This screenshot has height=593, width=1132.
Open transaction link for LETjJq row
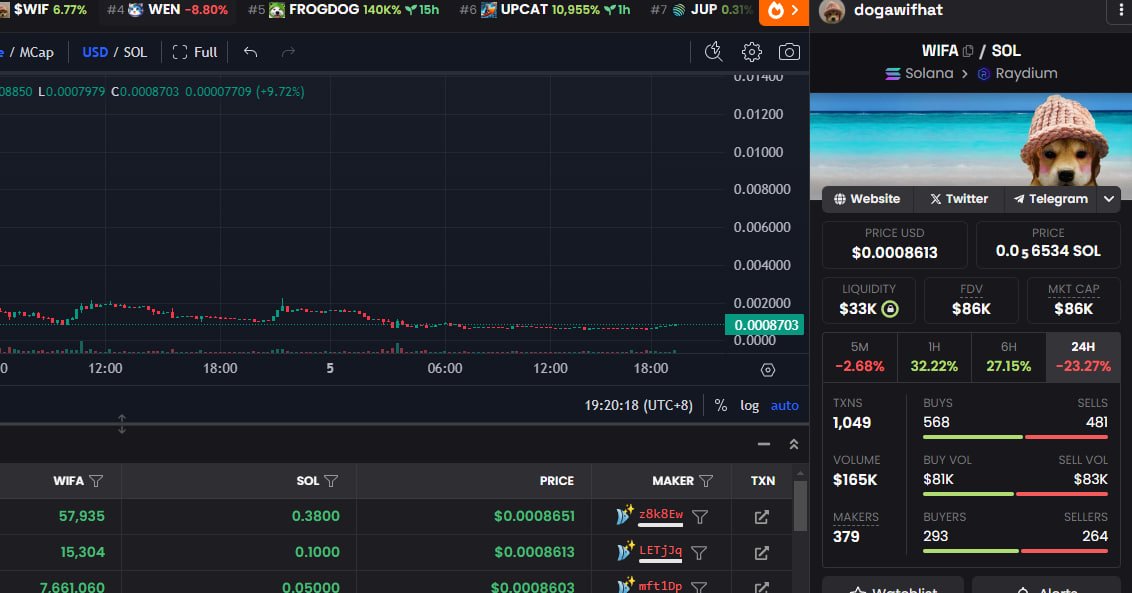pyautogui.click(x=762, y=553)
